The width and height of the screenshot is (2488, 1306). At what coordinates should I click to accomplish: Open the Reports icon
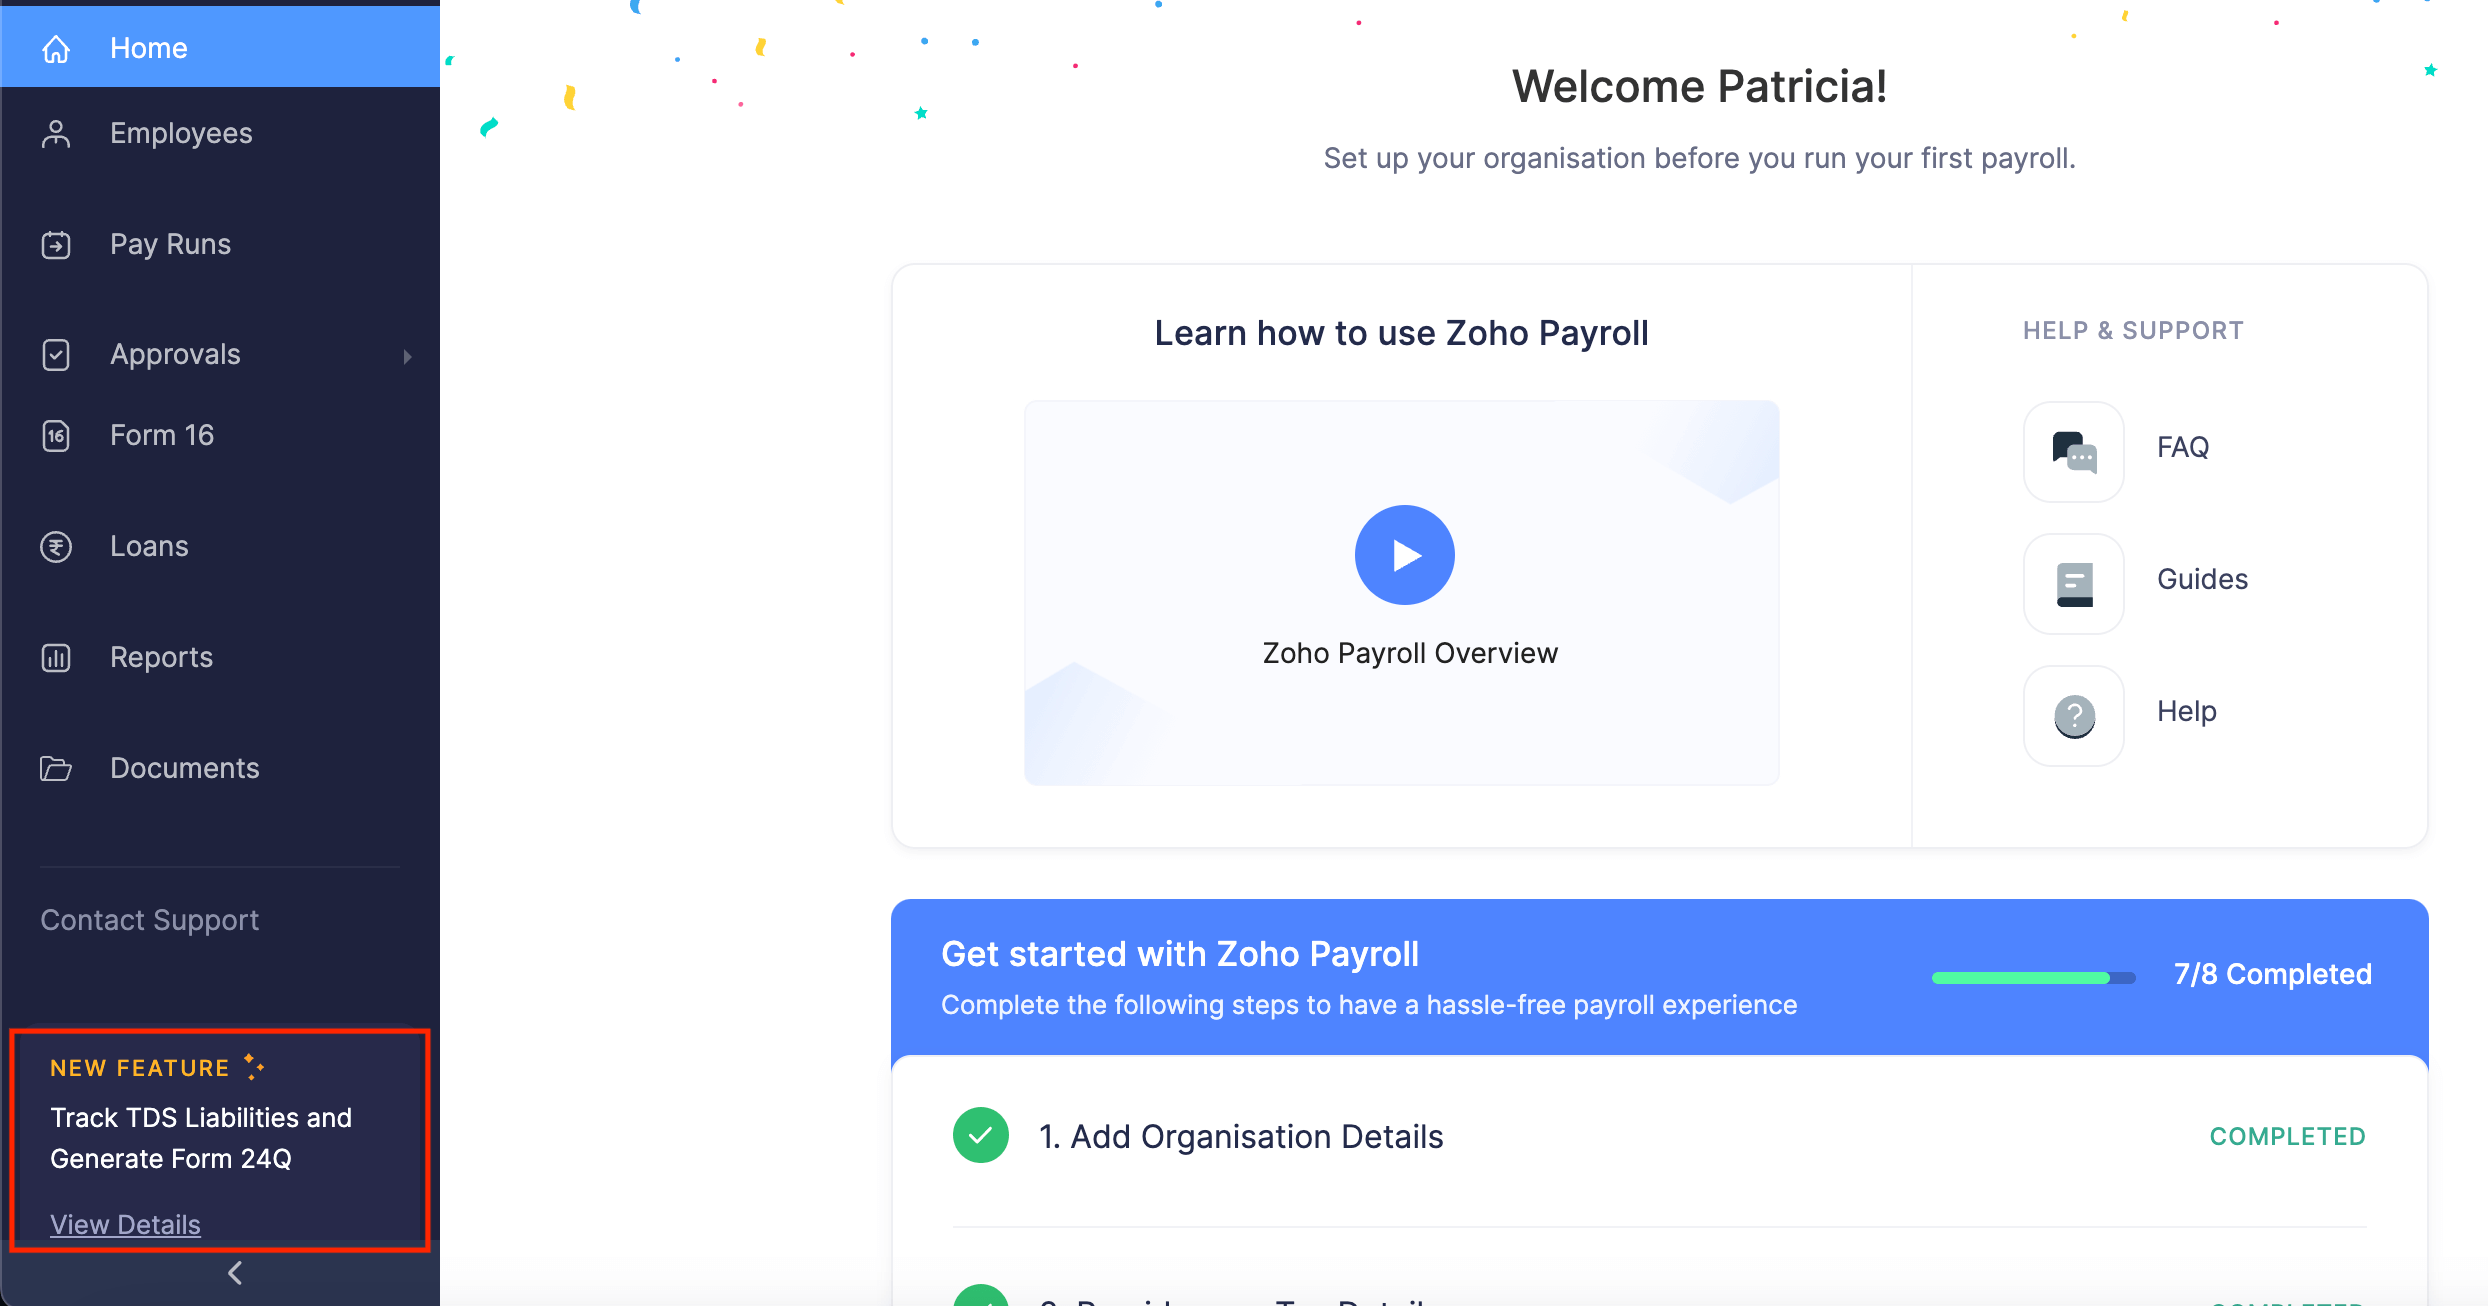[56, 656]
